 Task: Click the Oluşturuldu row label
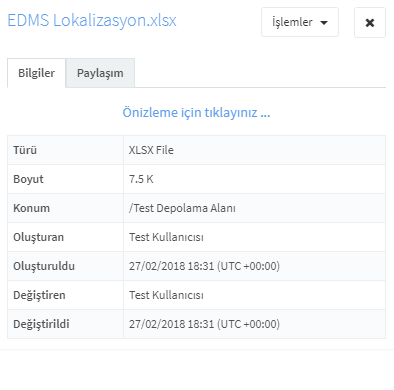pos(44,266)
